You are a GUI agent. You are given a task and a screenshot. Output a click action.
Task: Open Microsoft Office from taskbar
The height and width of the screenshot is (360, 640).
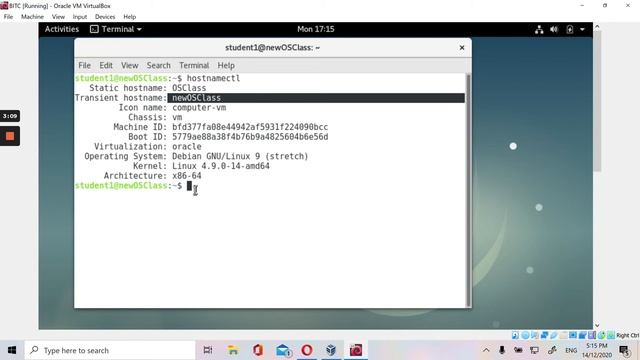258,350
